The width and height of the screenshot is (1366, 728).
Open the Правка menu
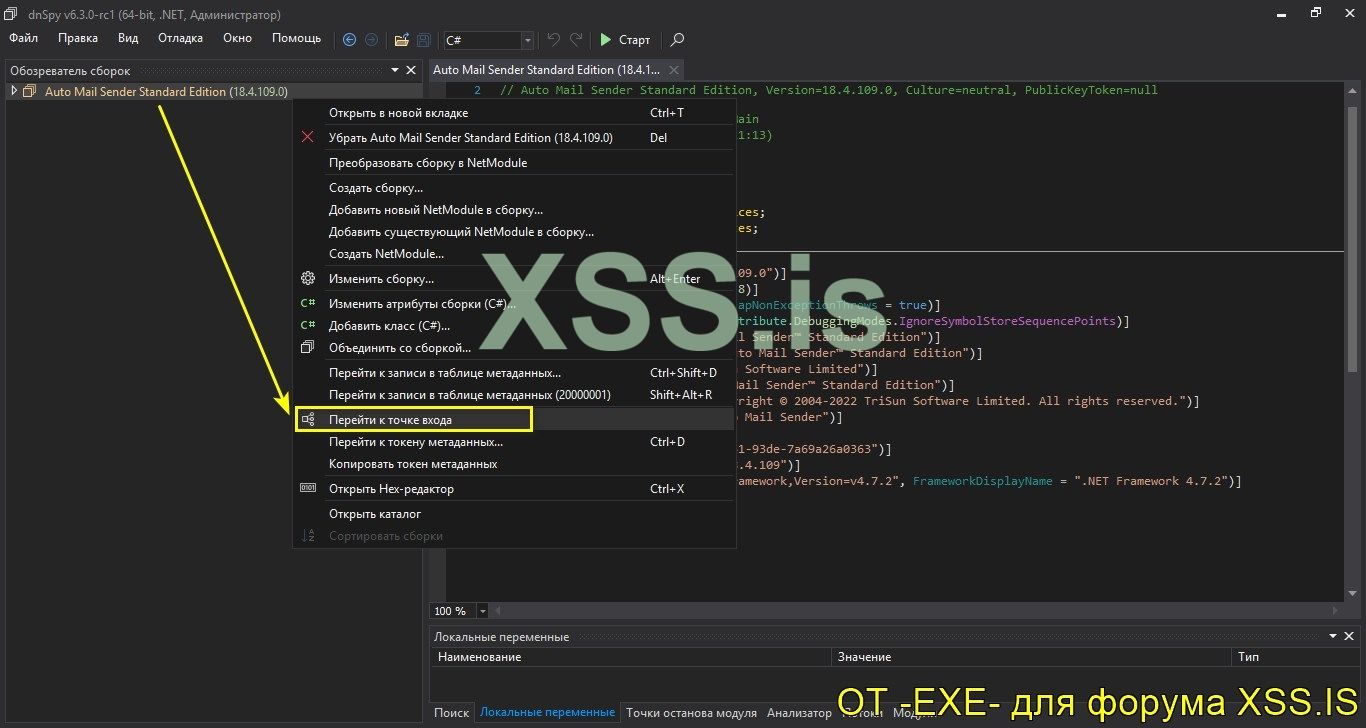coord(78,38)
